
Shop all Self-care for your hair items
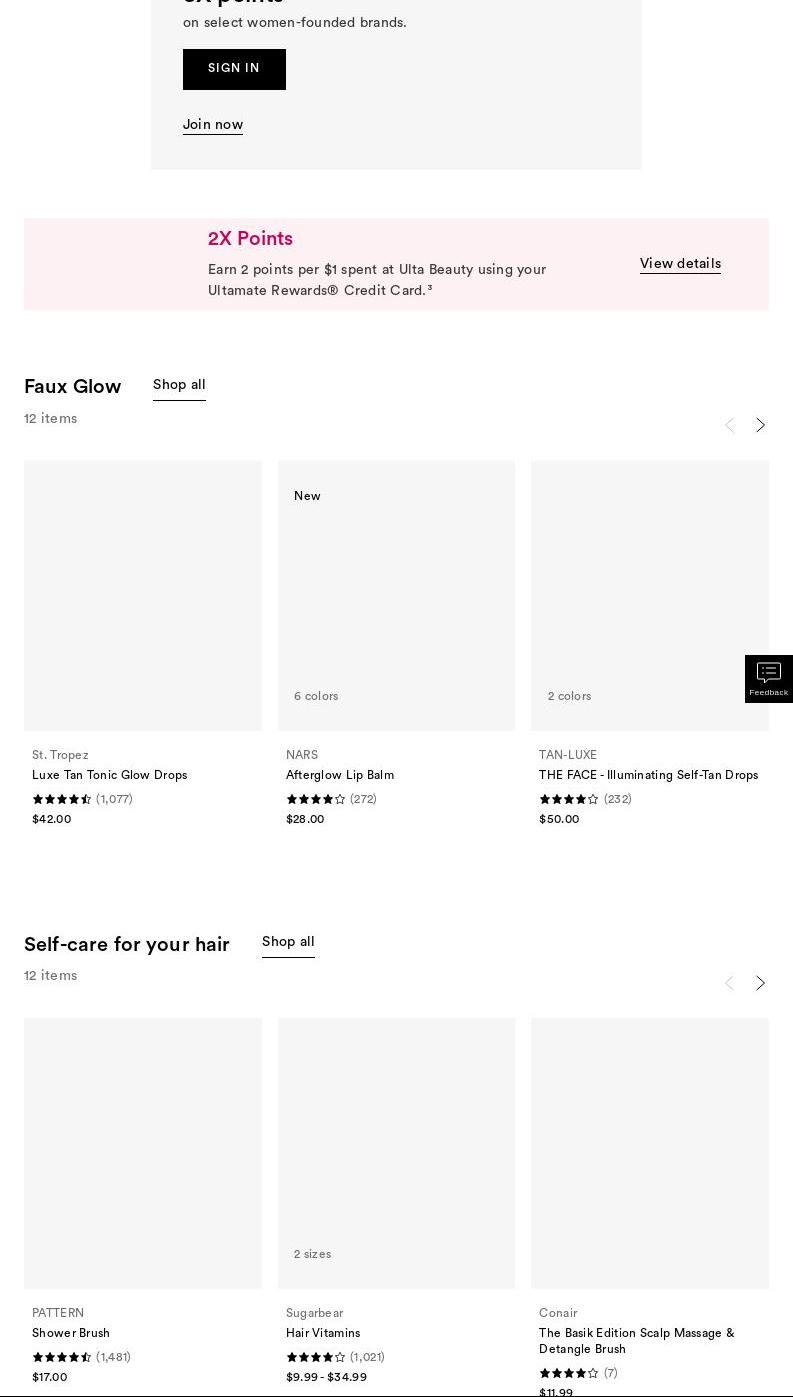point(288,942)
